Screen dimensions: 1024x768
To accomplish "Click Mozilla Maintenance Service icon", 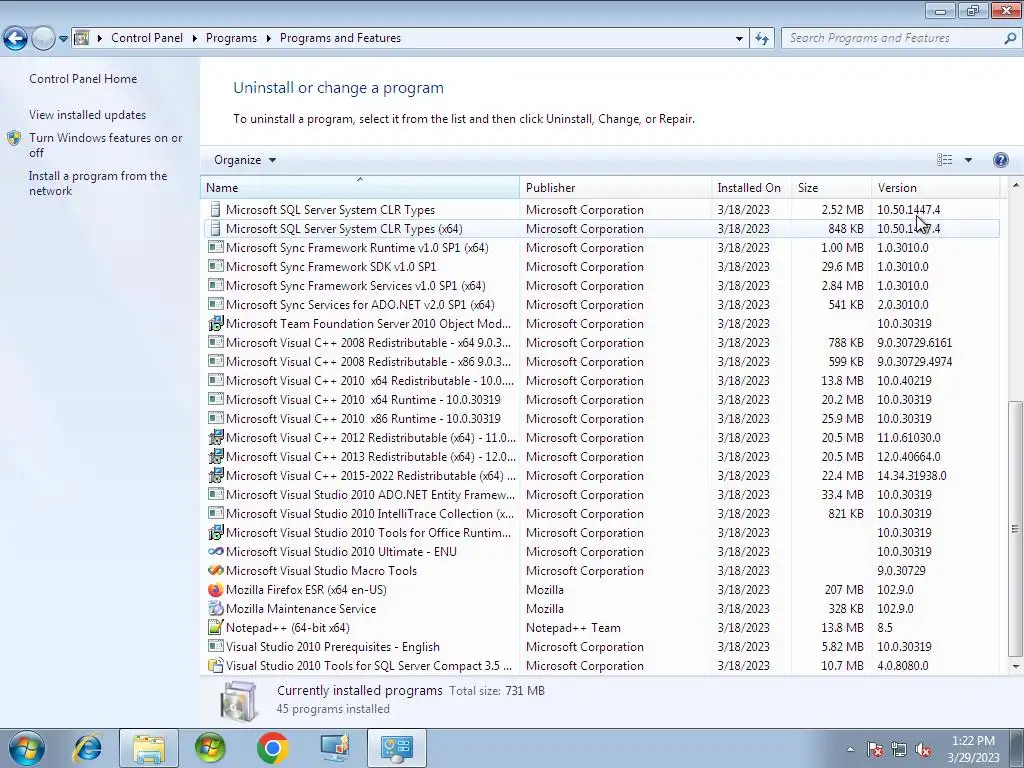I will 216,609.
